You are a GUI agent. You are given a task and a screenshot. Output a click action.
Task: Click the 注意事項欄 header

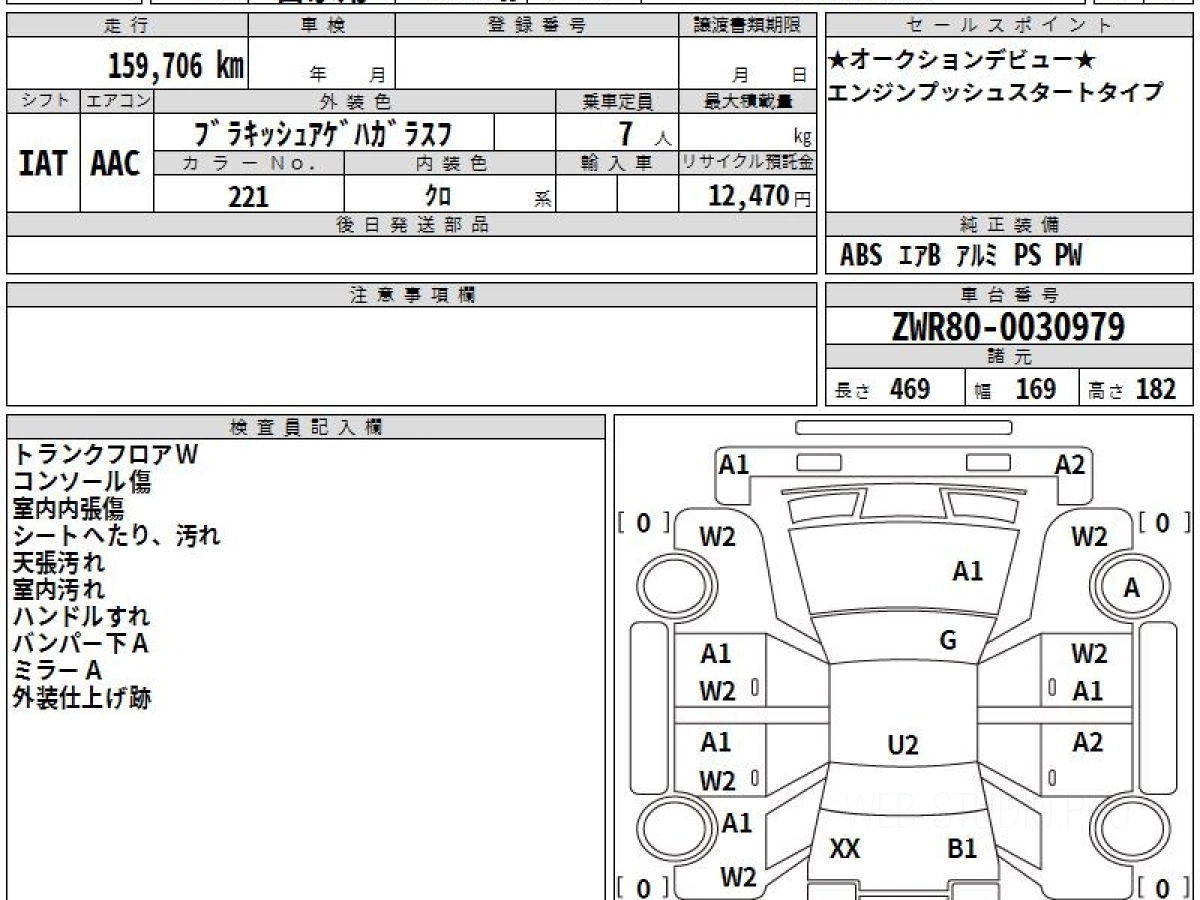click(412, 295)
